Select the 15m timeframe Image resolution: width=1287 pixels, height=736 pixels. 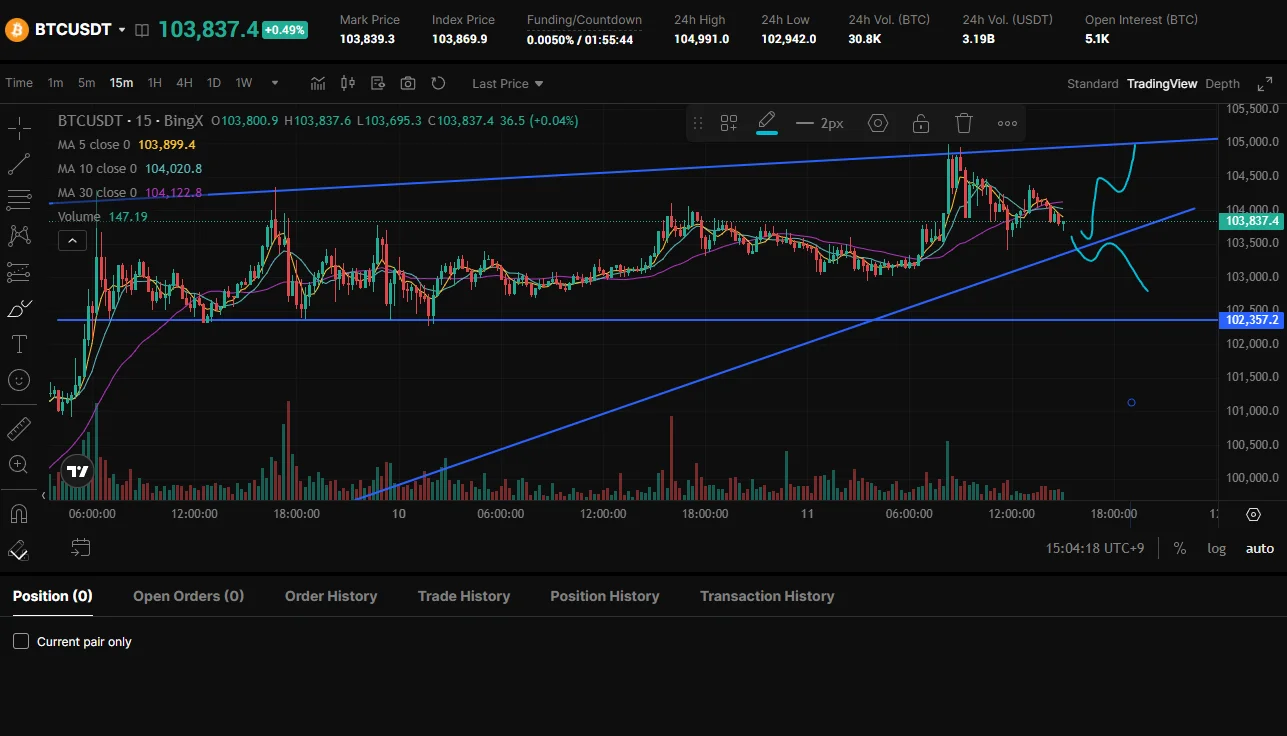(121, 83)
